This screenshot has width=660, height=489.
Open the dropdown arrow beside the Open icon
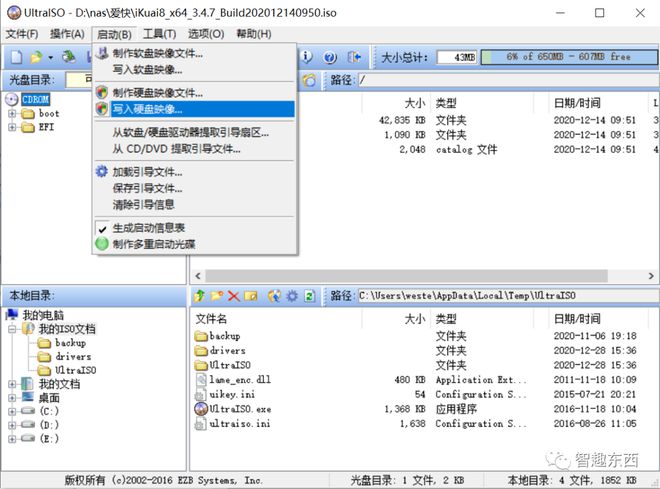click(50, 58)
